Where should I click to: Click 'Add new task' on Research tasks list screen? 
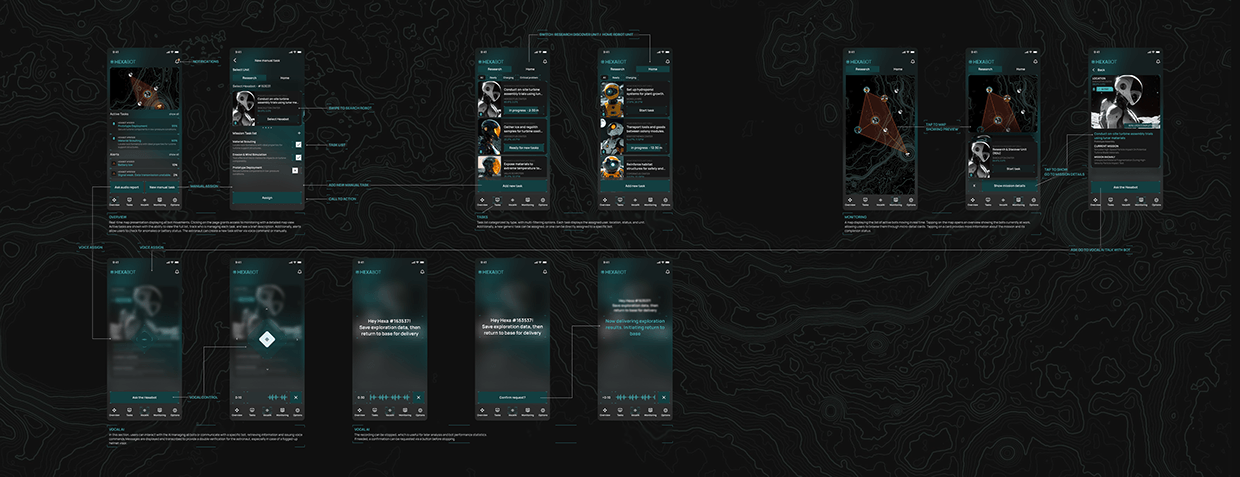[x=512, y=186]
